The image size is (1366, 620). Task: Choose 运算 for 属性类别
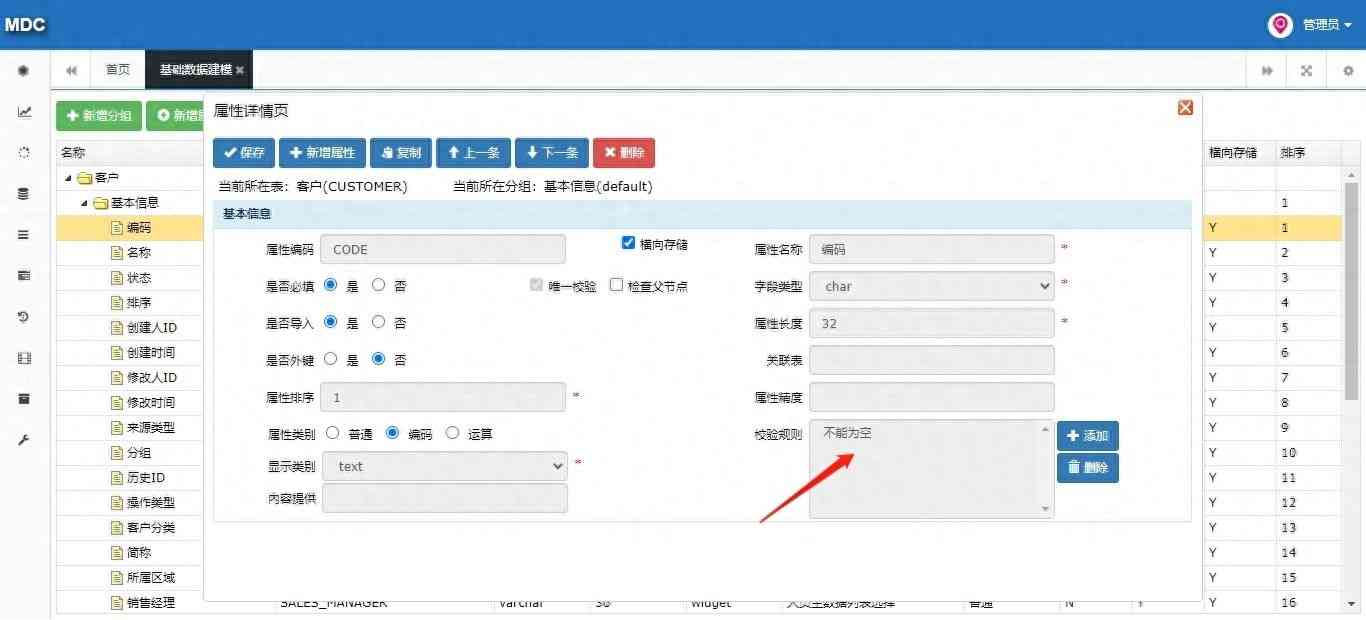pyautogui.click(x=452, y=433)
